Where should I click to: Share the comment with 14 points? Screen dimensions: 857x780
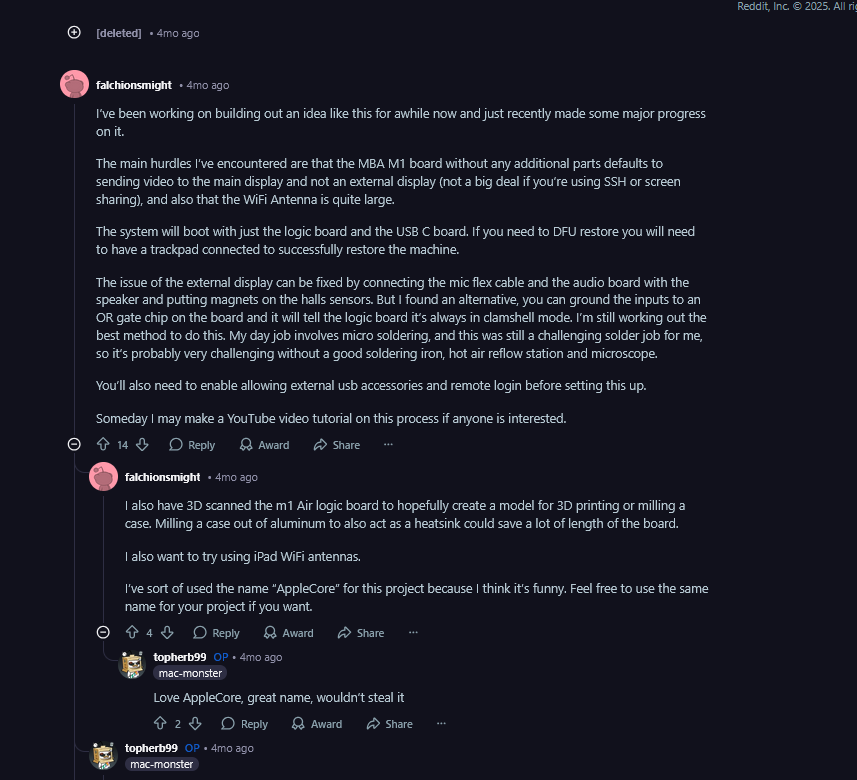point(336,445)
